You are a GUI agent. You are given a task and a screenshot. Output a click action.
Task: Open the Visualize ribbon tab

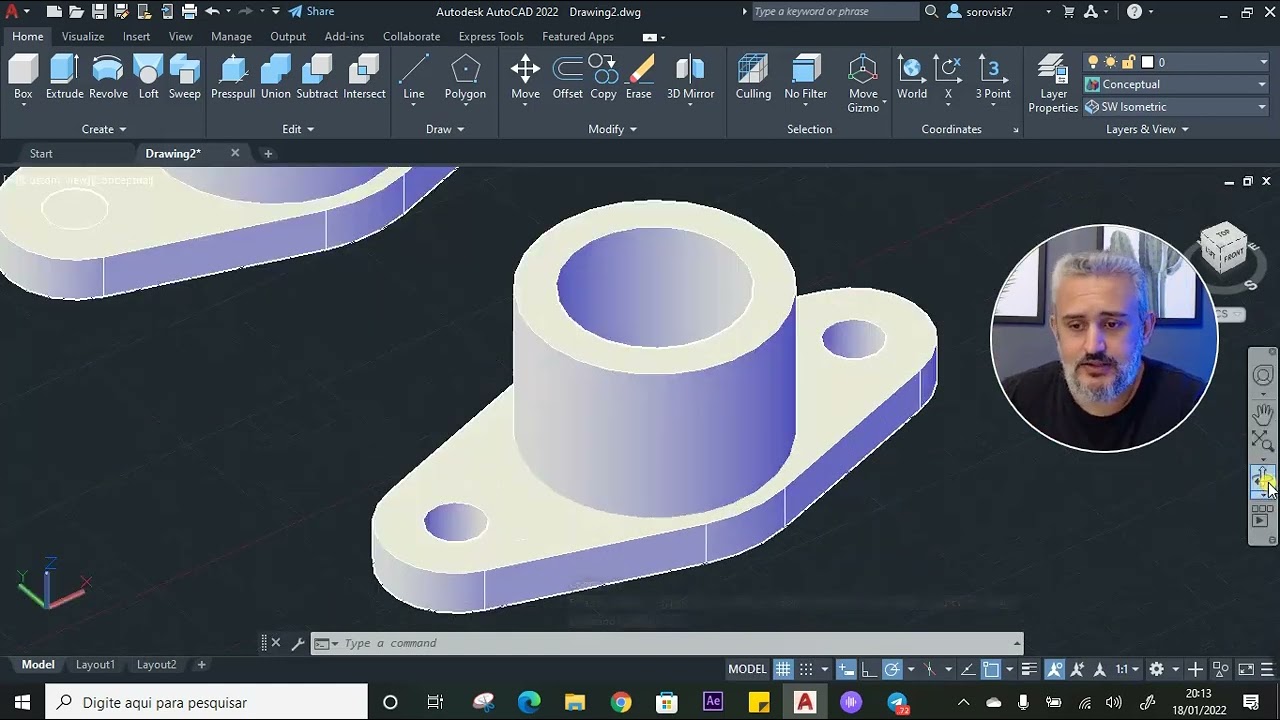(83, 36)
